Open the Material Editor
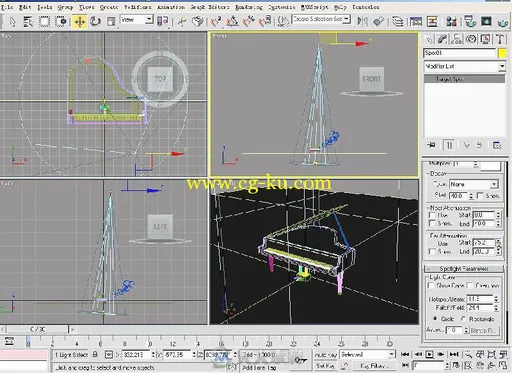This screenshot has width=512, height=373. click(451, 22)
